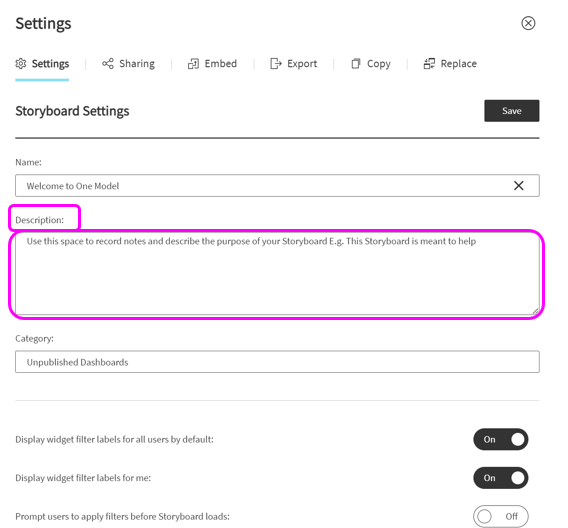Click the Embed icon

(x=193, y=64)
